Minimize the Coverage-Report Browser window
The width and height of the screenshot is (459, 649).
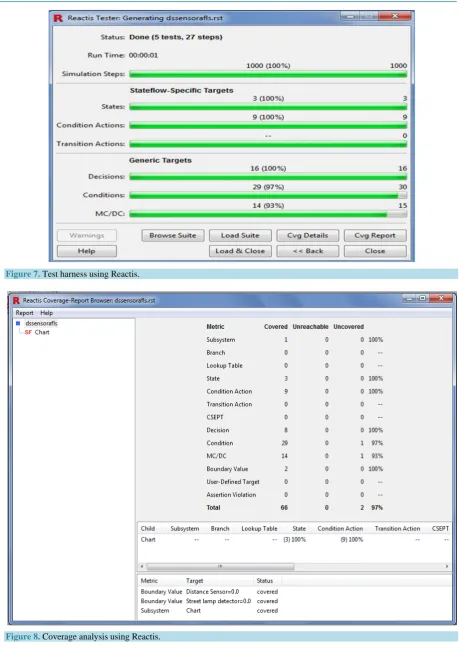pos(409,298)
